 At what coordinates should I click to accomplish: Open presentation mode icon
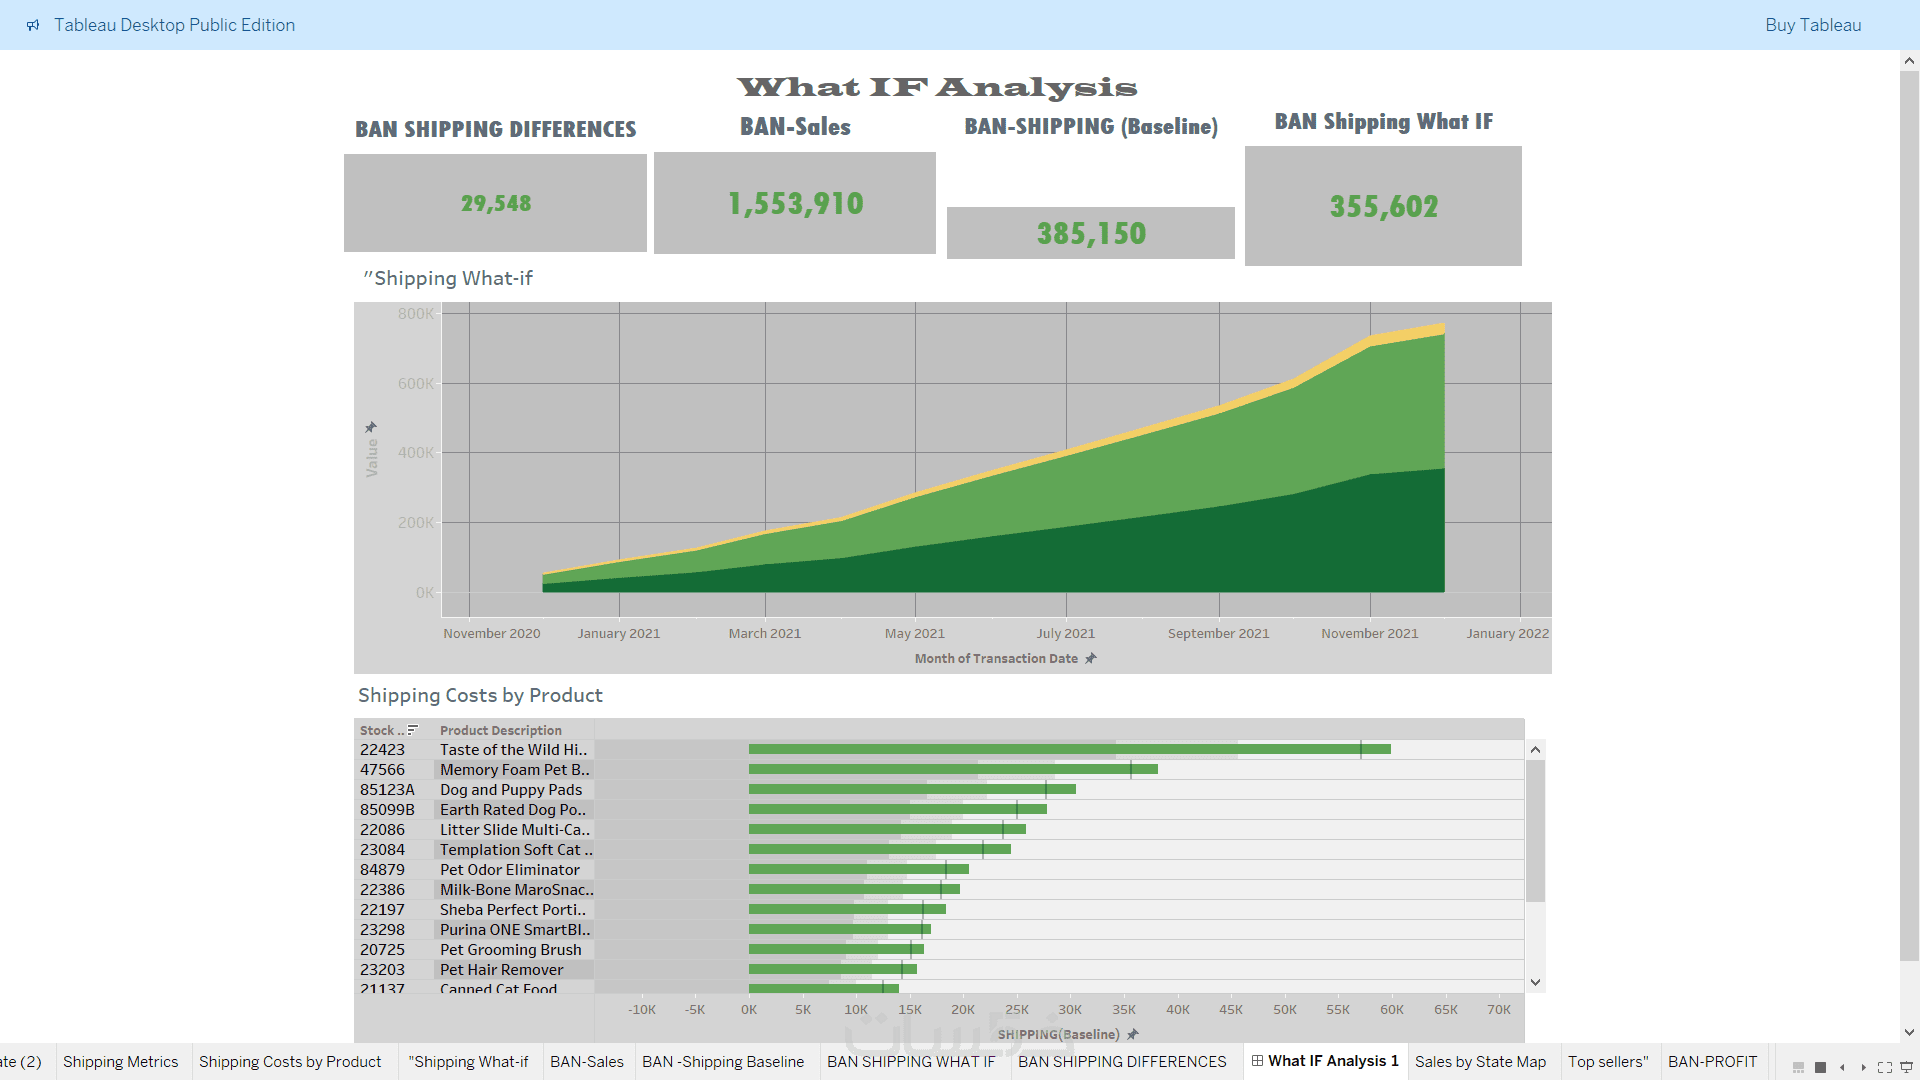pos(1906,1067)
